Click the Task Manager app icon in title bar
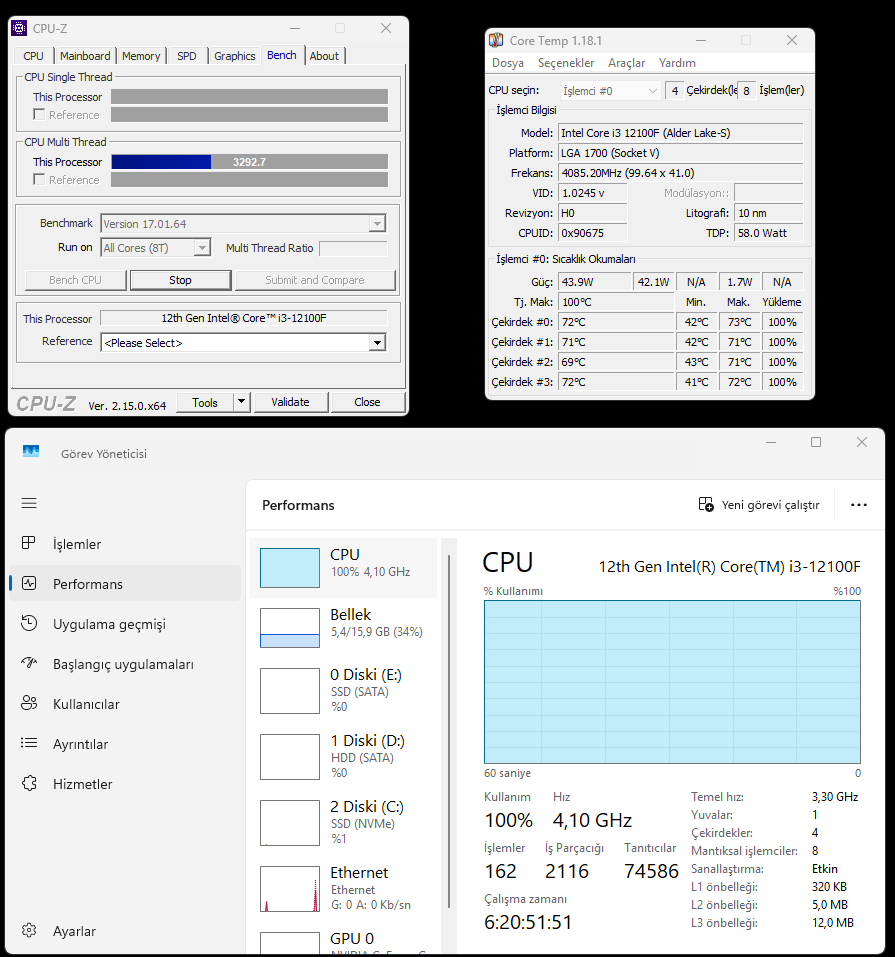The image size is (895, 957). coord(31,452)
